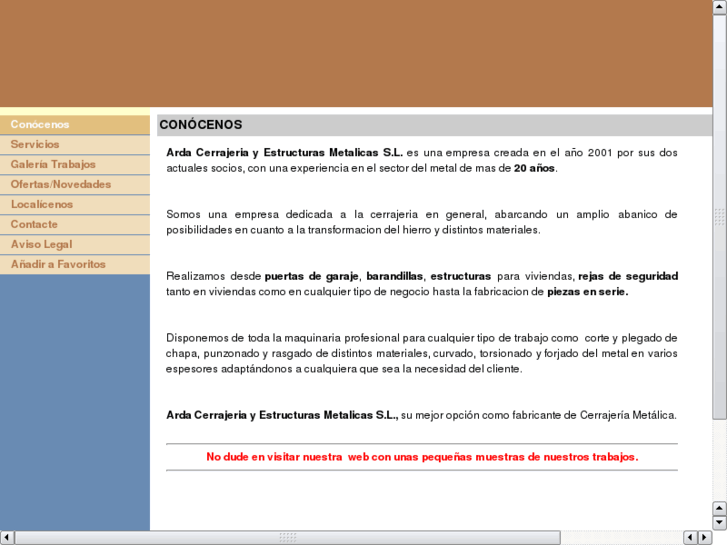Click the horizontal scrollbar left arrow at far left
Image resolution: width=727 pixels, height=545 pixels.
[x=7, y=538]
